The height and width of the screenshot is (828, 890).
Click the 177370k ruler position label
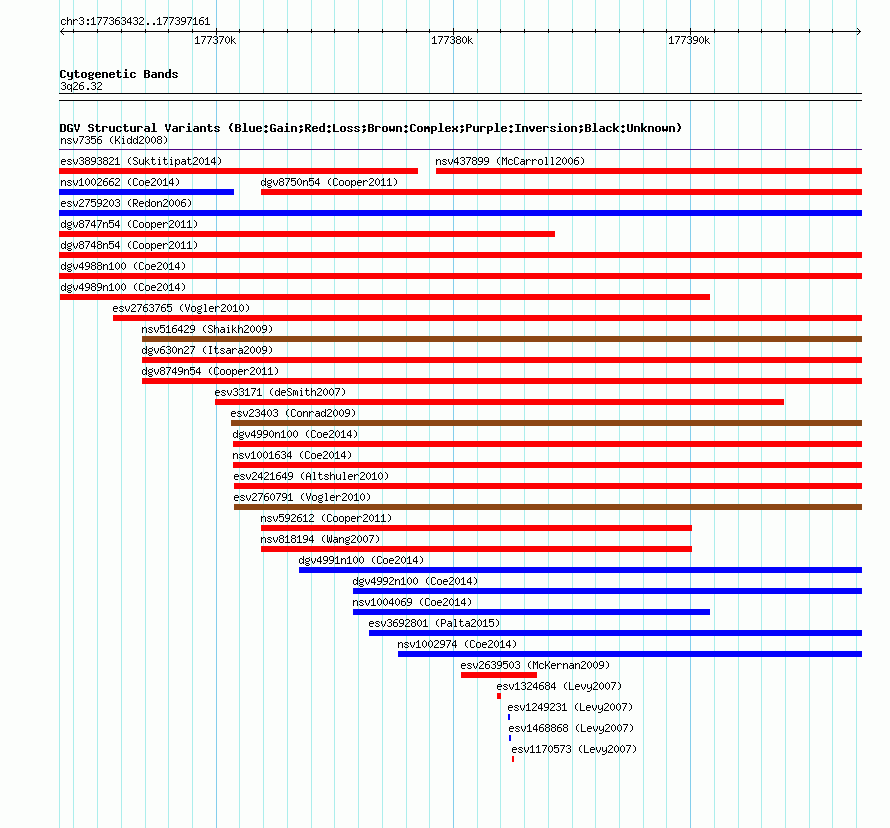tap(215, 40)
